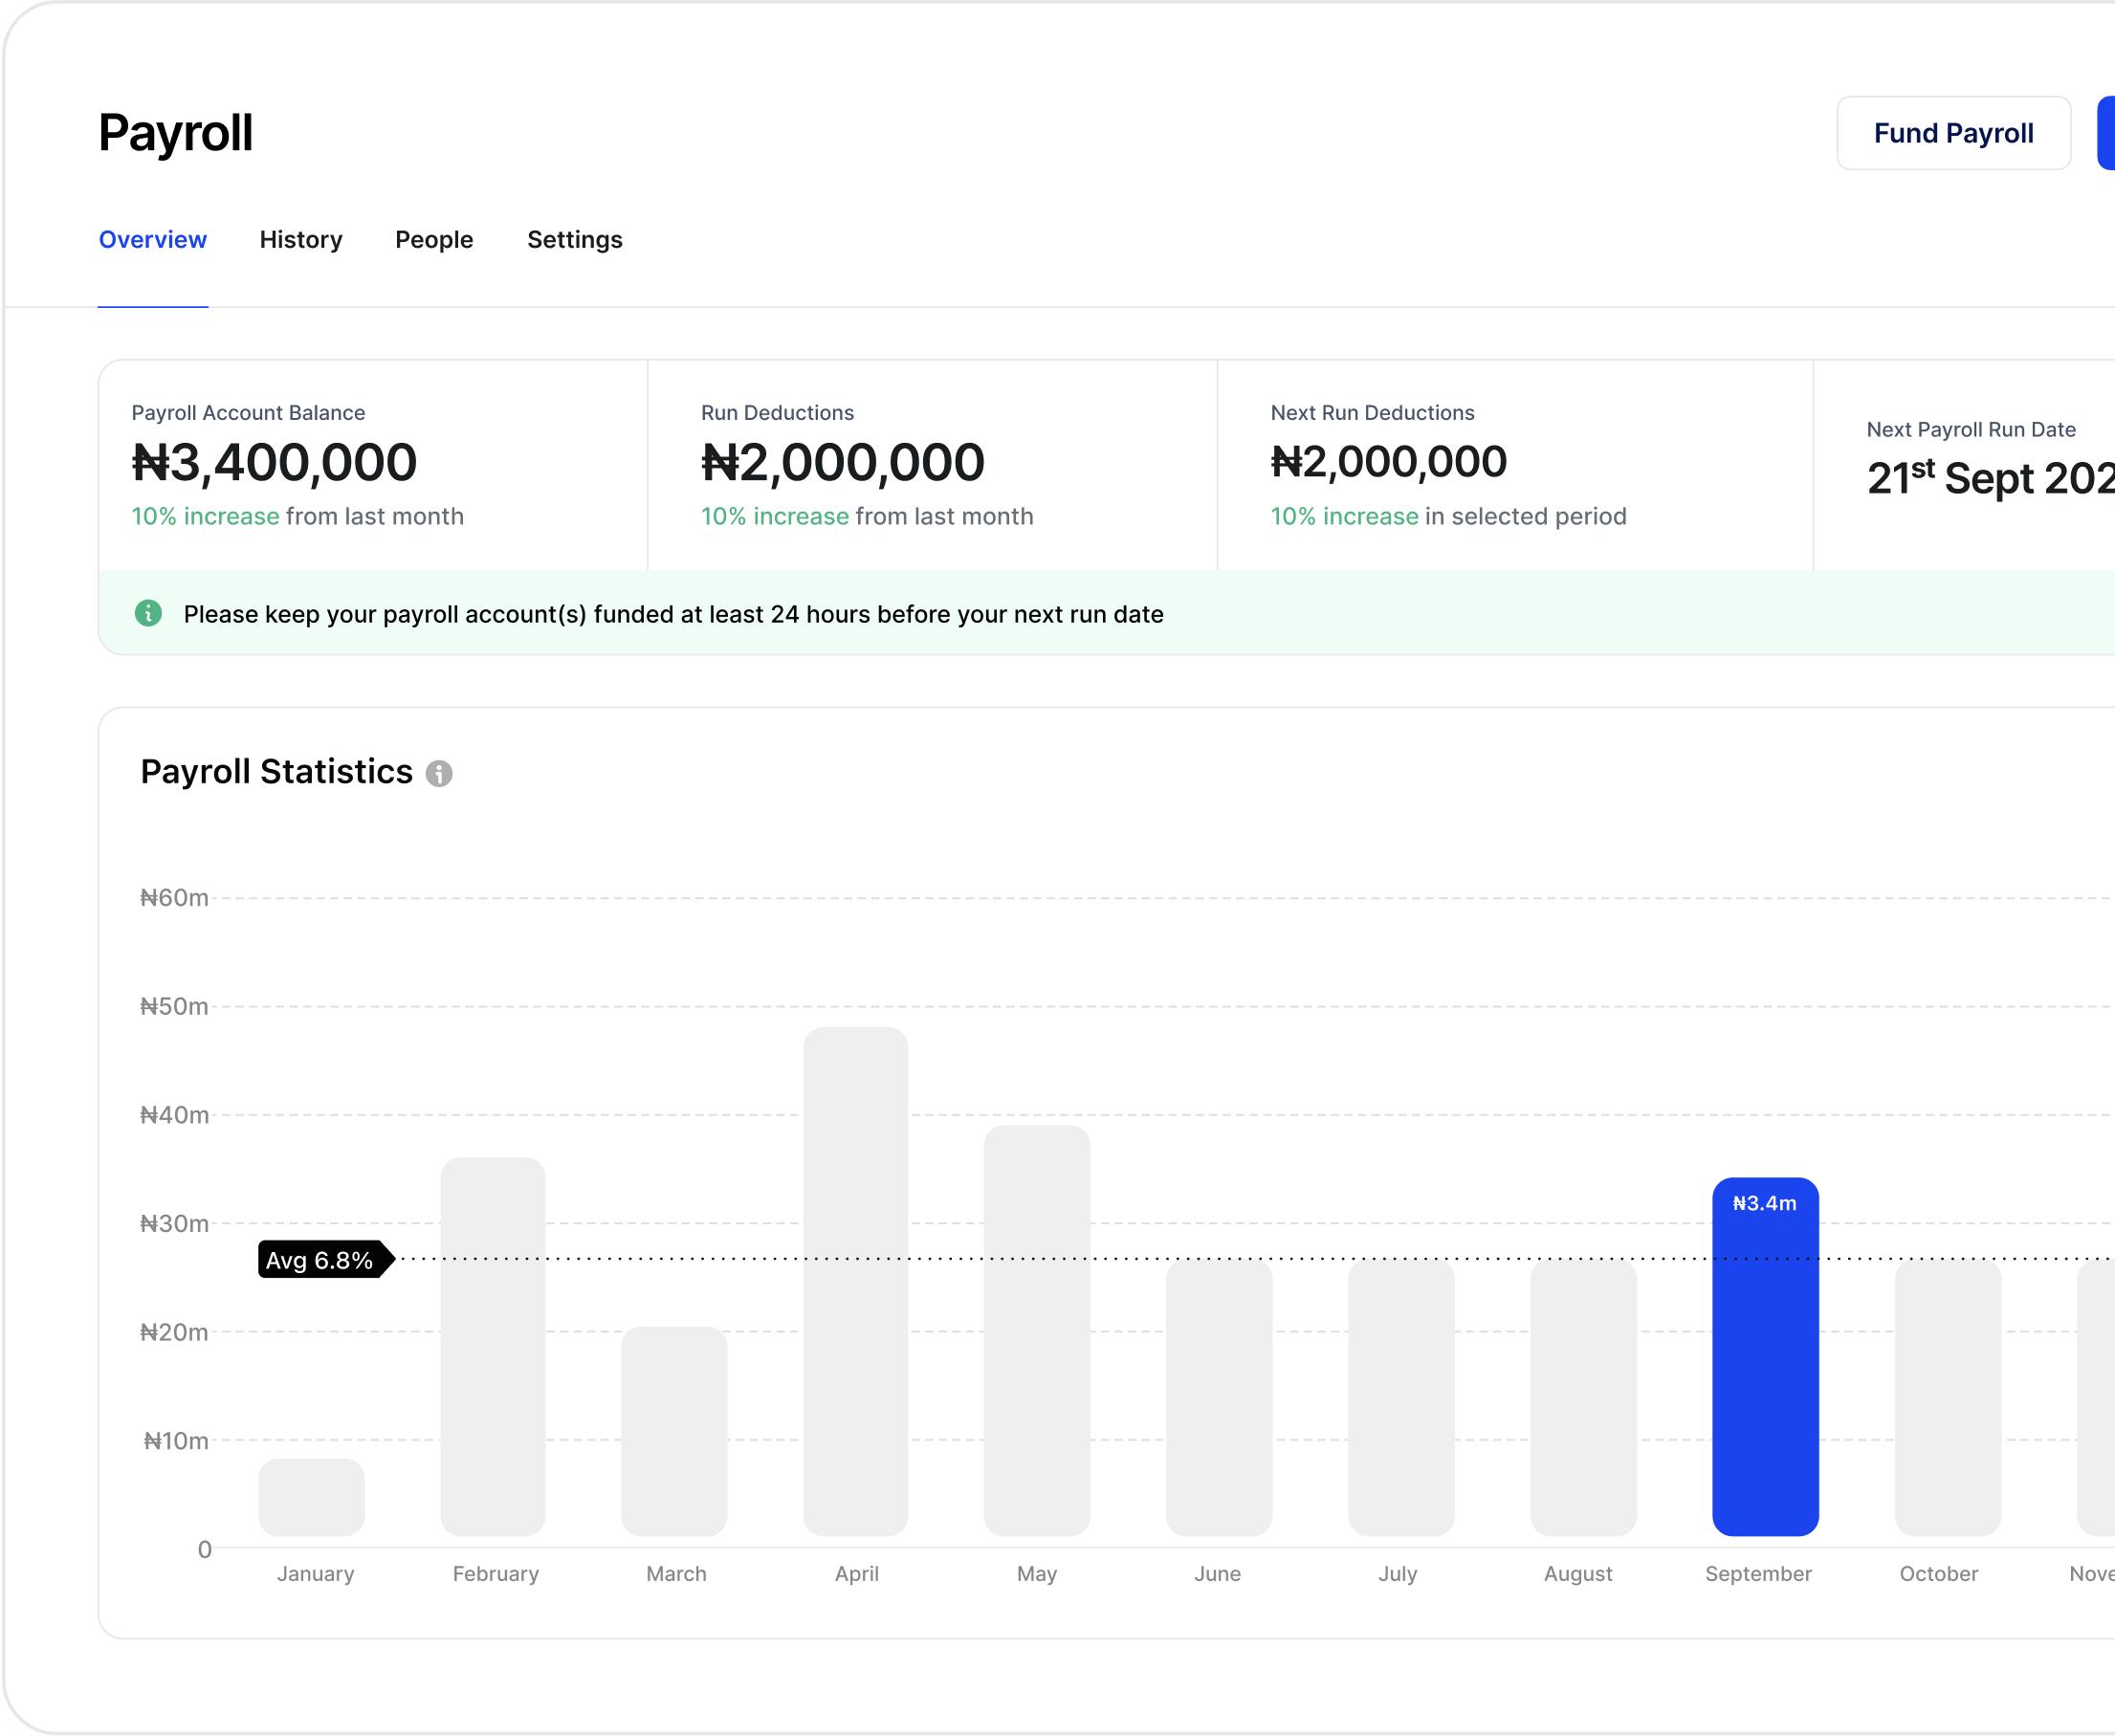Select the June bar in chart
This screenshot has height=1736, width=2115.
click(1219, 1397)
